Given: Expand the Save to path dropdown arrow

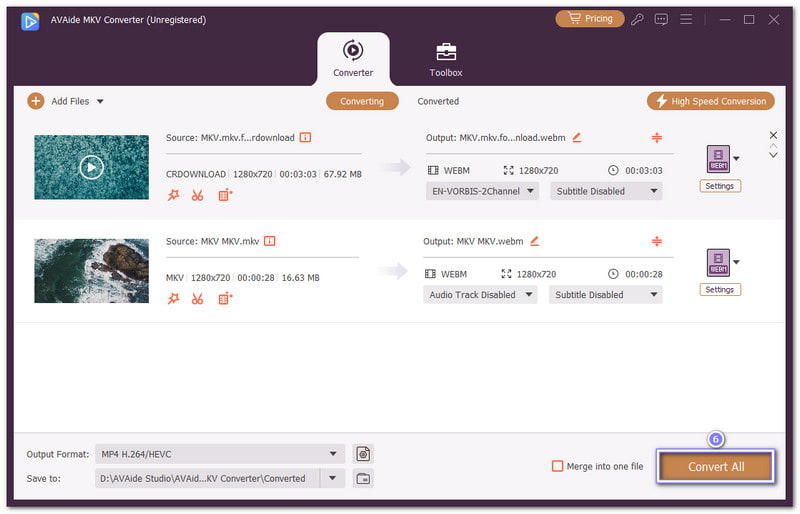Looking at the screenshot, I should 332,478.
